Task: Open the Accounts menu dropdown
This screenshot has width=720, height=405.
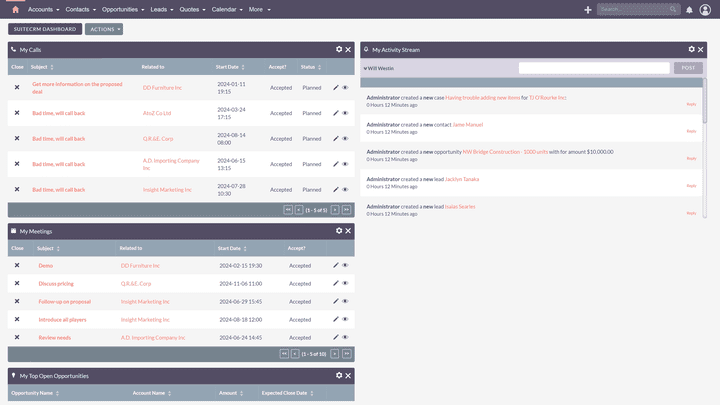Action: coord(42,9)
